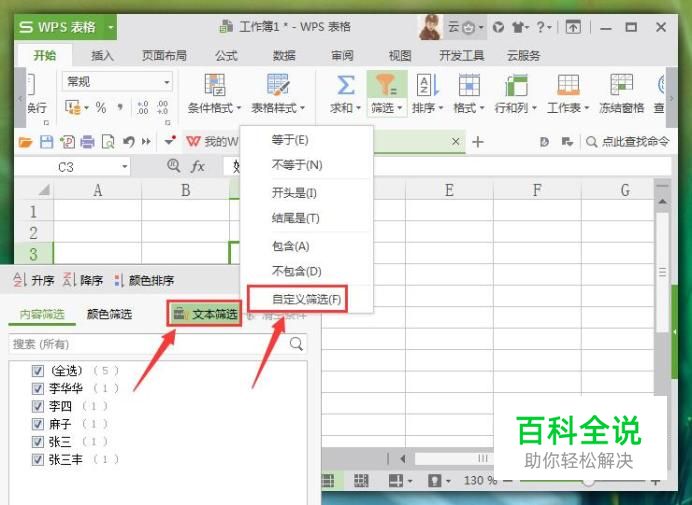Click the zoom slider handle
The image size is (692, 505).
pyautogui.click(x=588, y=481)
